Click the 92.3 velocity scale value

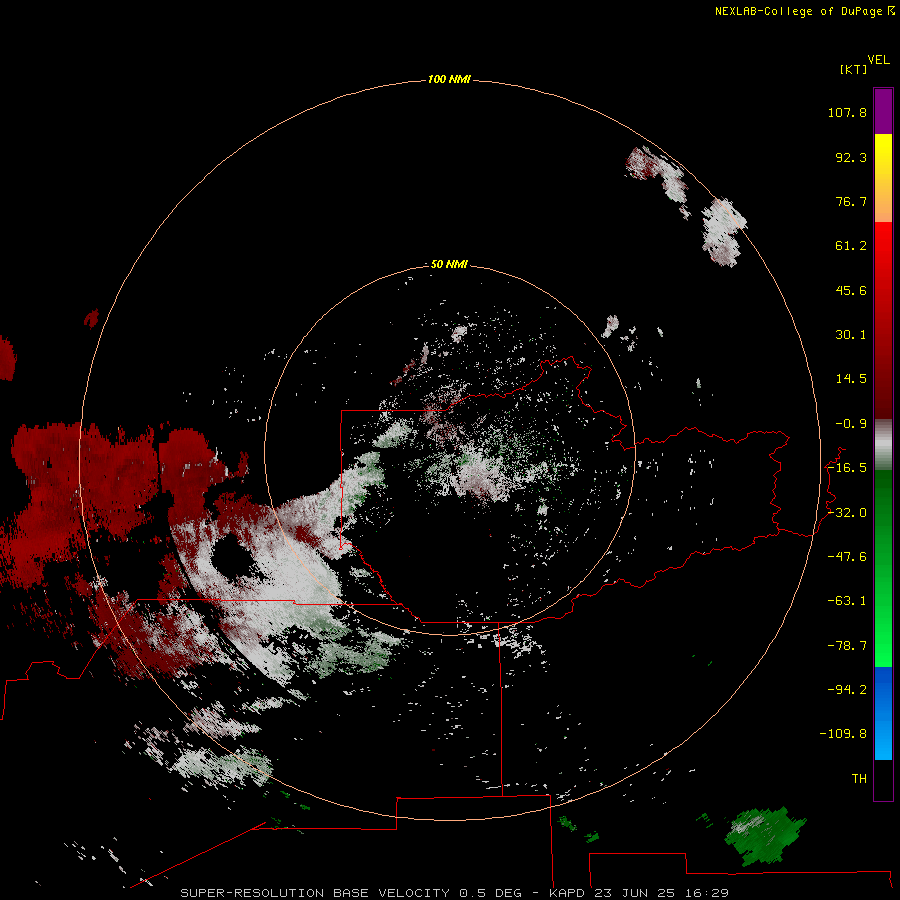pyautogui.click(x=851, y=157)
